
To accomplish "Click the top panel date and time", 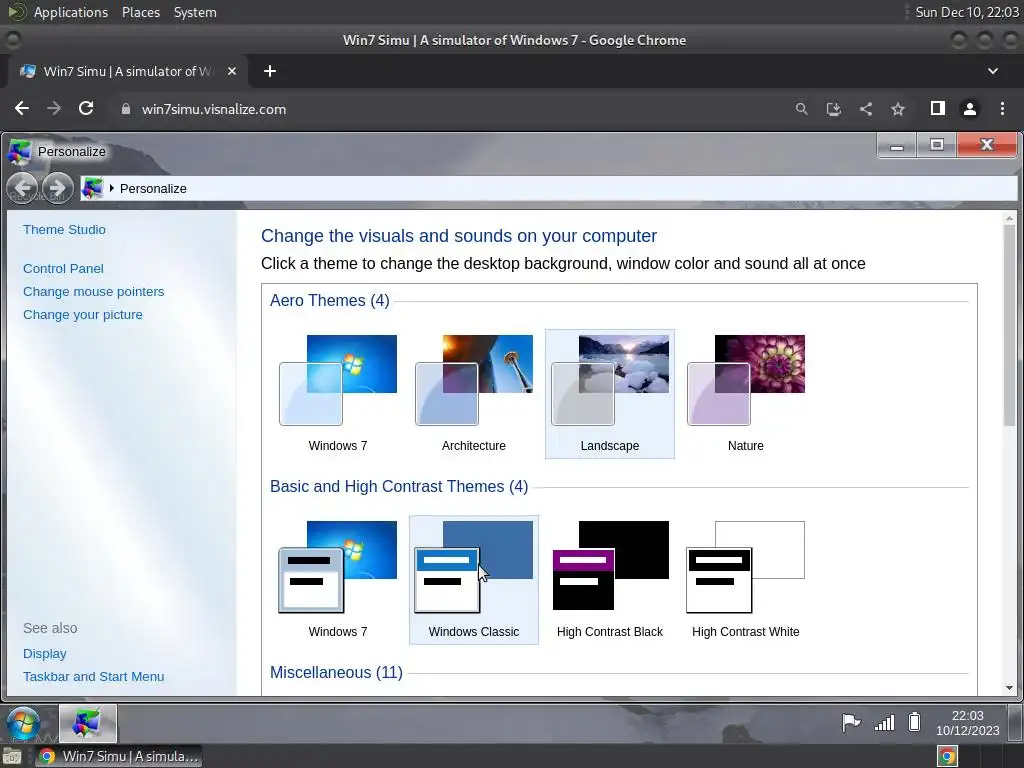I will tap(967, 12).
